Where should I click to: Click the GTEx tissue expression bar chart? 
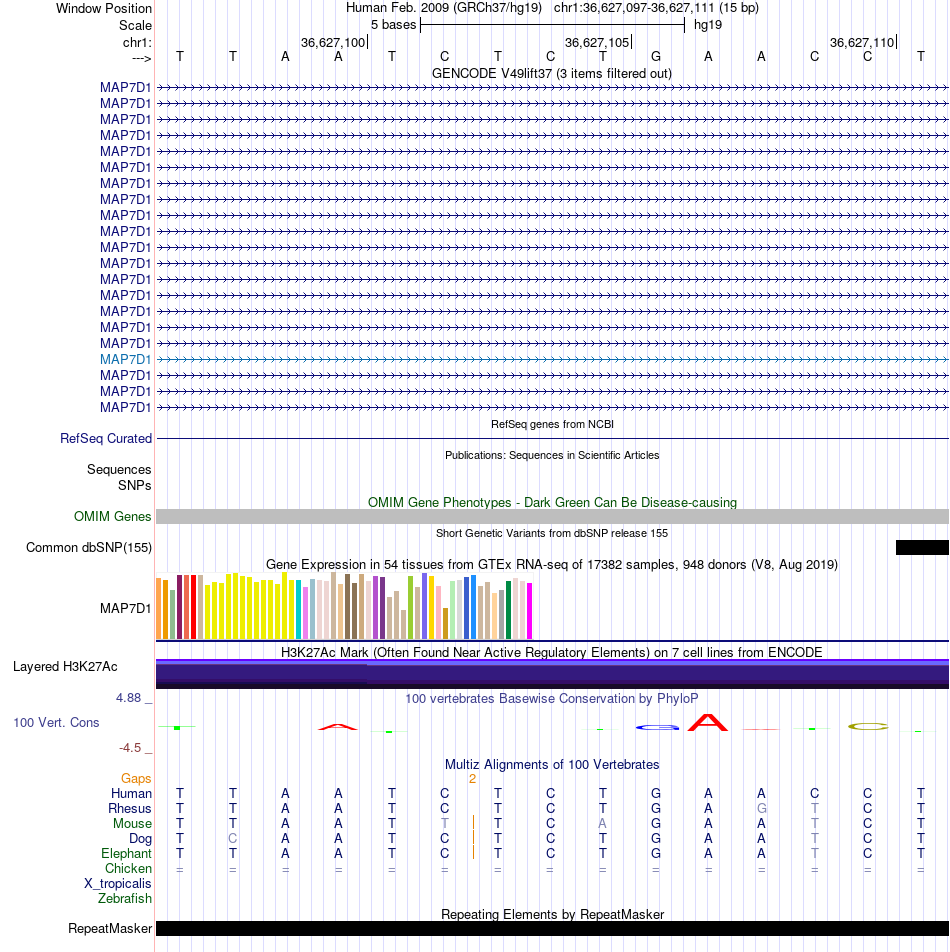pyautogui.click(x=344, y=605)
